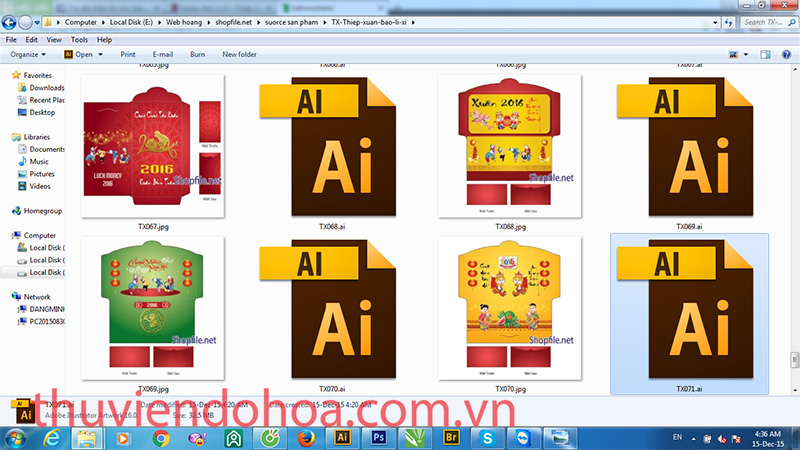Screen dimensions: 800x450
Task: Open Firefox from the taskbar
Action: [x=306, y=438]
